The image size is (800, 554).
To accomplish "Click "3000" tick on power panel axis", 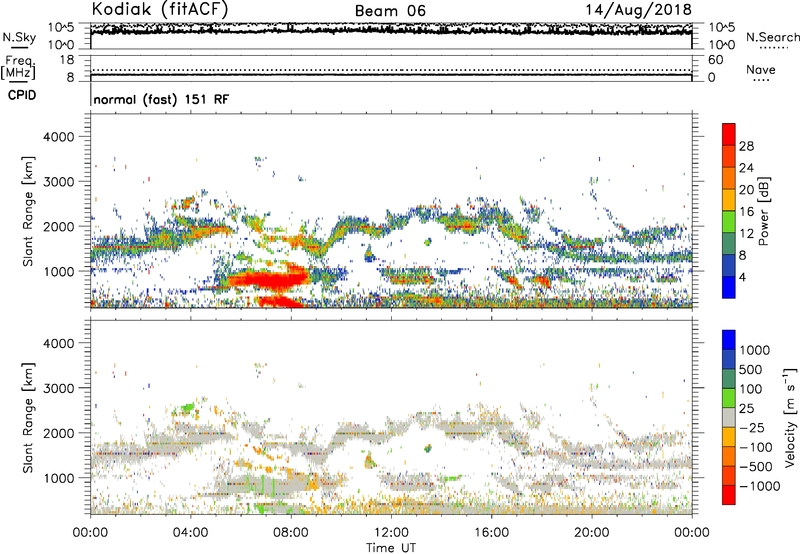I will (x=58, y=182).
